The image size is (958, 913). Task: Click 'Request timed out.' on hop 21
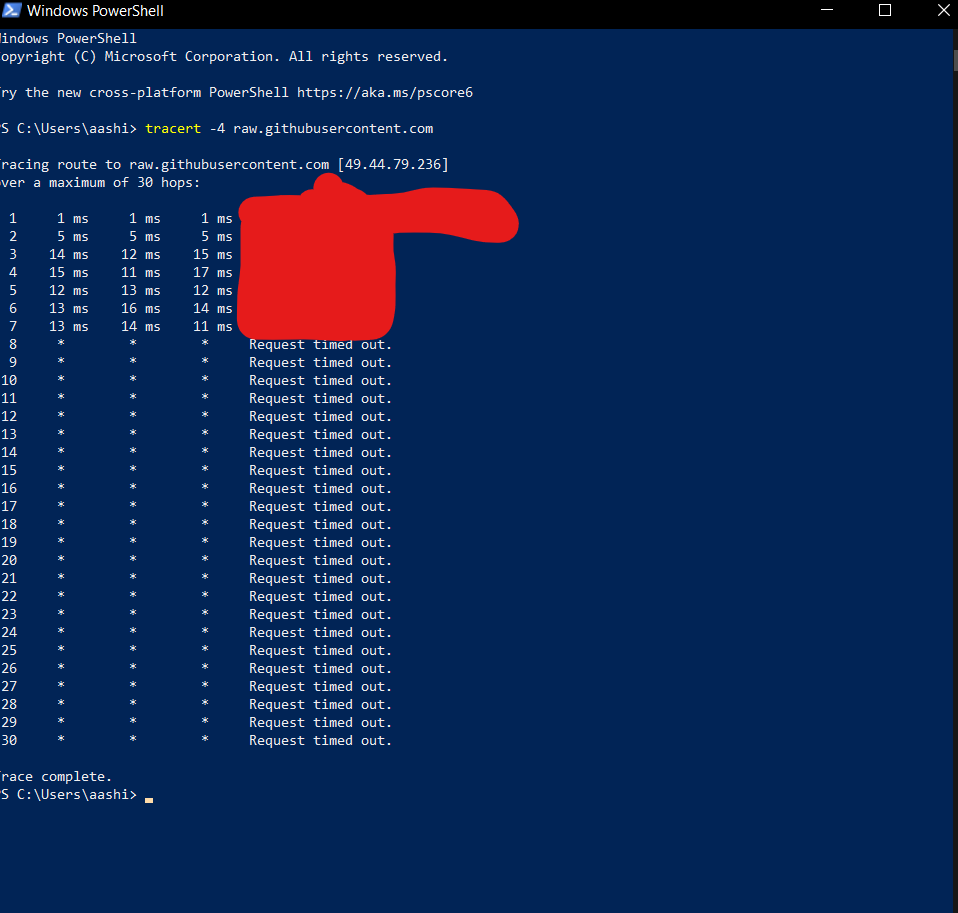(x=320, y=579)
